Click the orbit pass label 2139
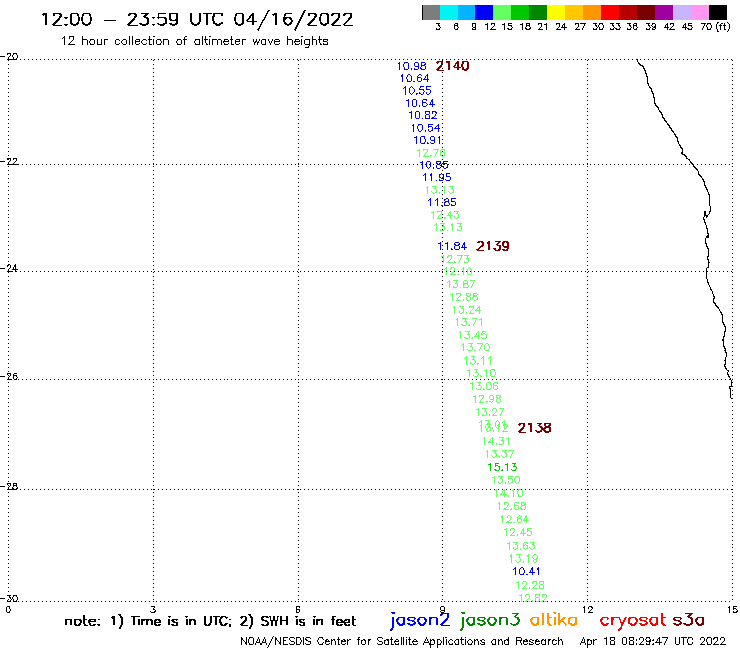Viewport: 740px width, 650px height. click(492, 246)
